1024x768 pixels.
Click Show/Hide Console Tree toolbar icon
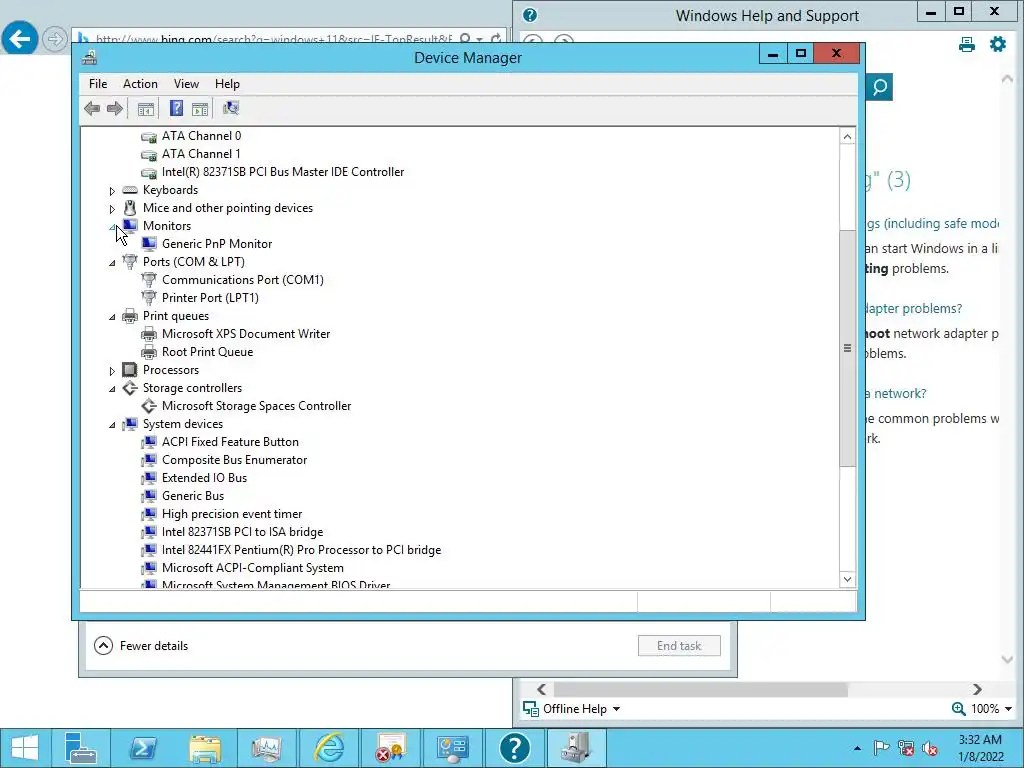coord(146,108)
